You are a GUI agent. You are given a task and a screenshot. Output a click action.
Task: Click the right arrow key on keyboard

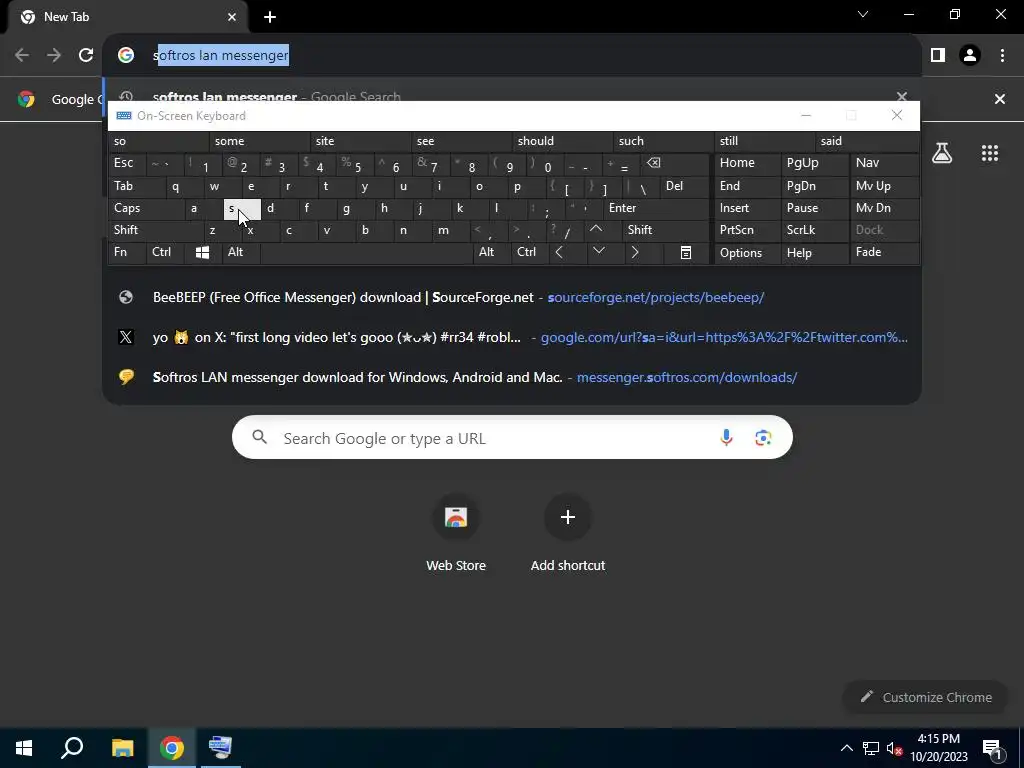point(635,253)
